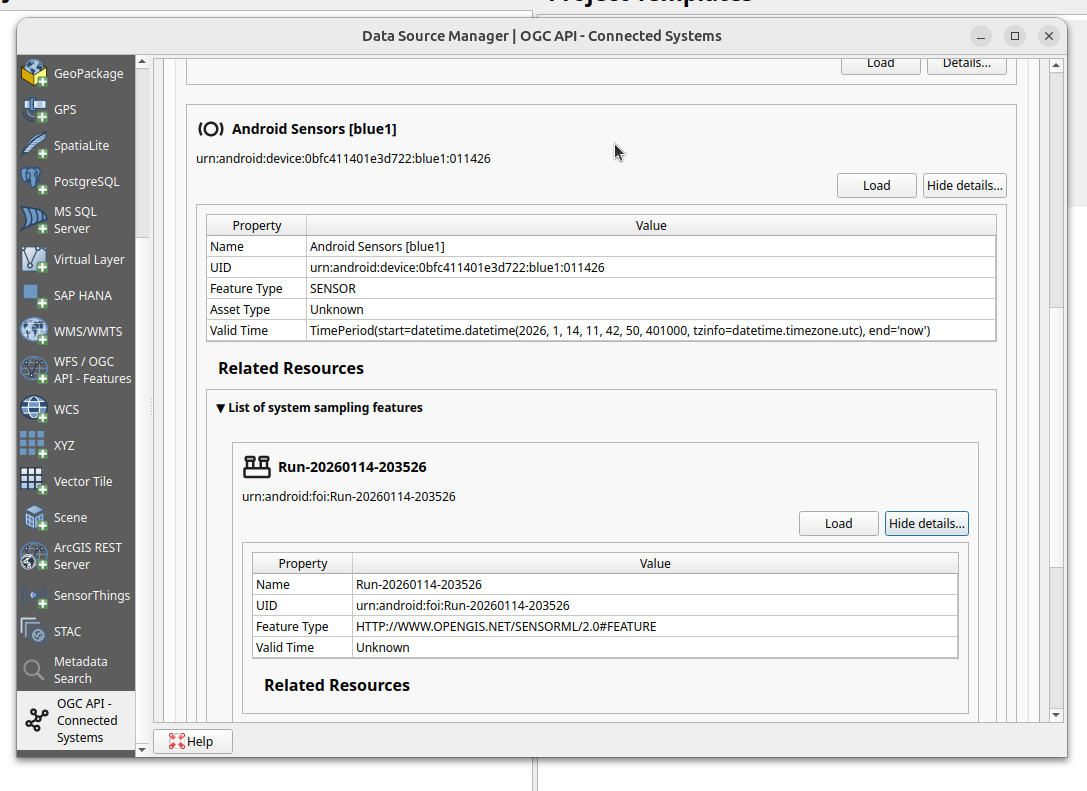Open the STAC source icon
Viewport: 1087px width, 791px height.
(35, 632)
